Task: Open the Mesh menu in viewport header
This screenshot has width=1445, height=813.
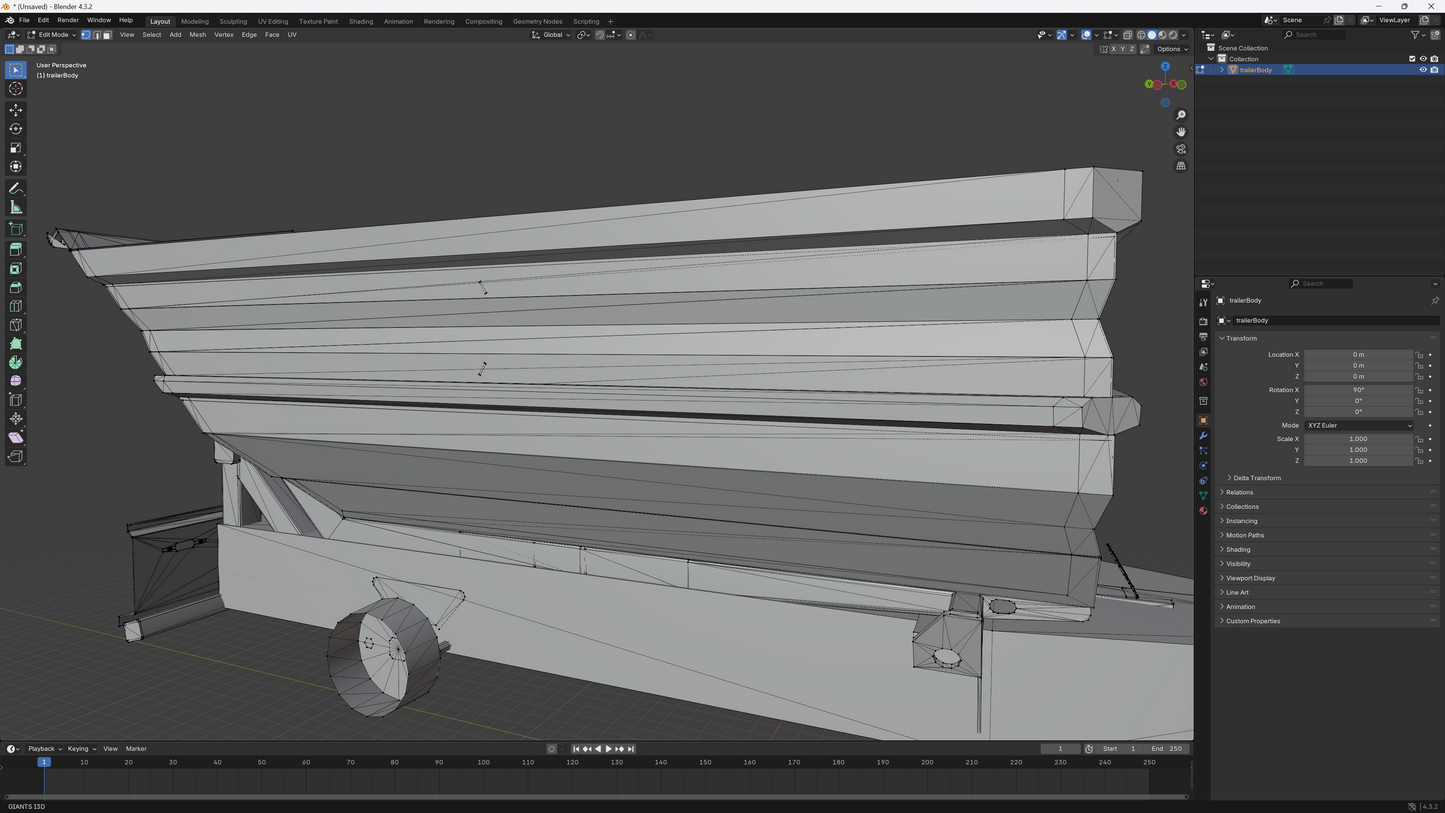Action: pyautogui.click(x=198, y=35)
